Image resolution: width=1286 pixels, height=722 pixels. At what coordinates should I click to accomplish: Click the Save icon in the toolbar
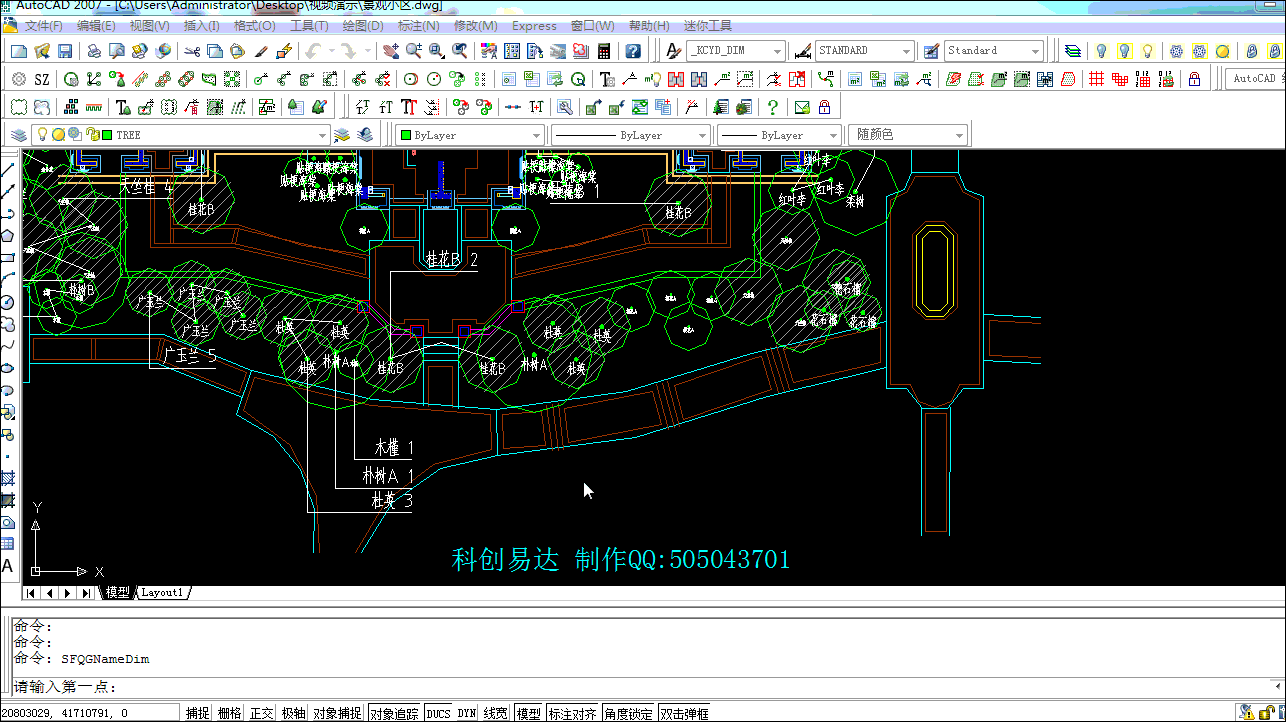pos(65,51)
